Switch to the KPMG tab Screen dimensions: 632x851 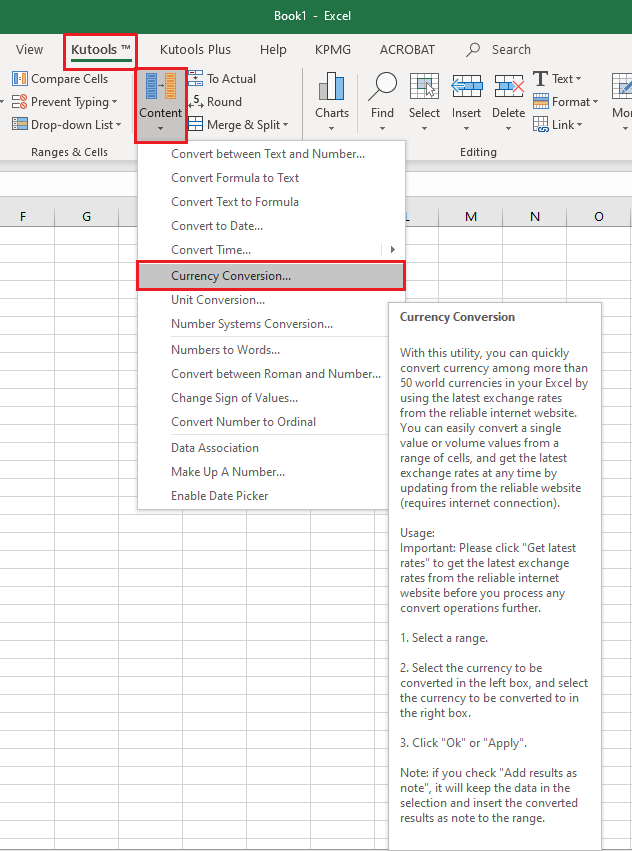(333, 49)
